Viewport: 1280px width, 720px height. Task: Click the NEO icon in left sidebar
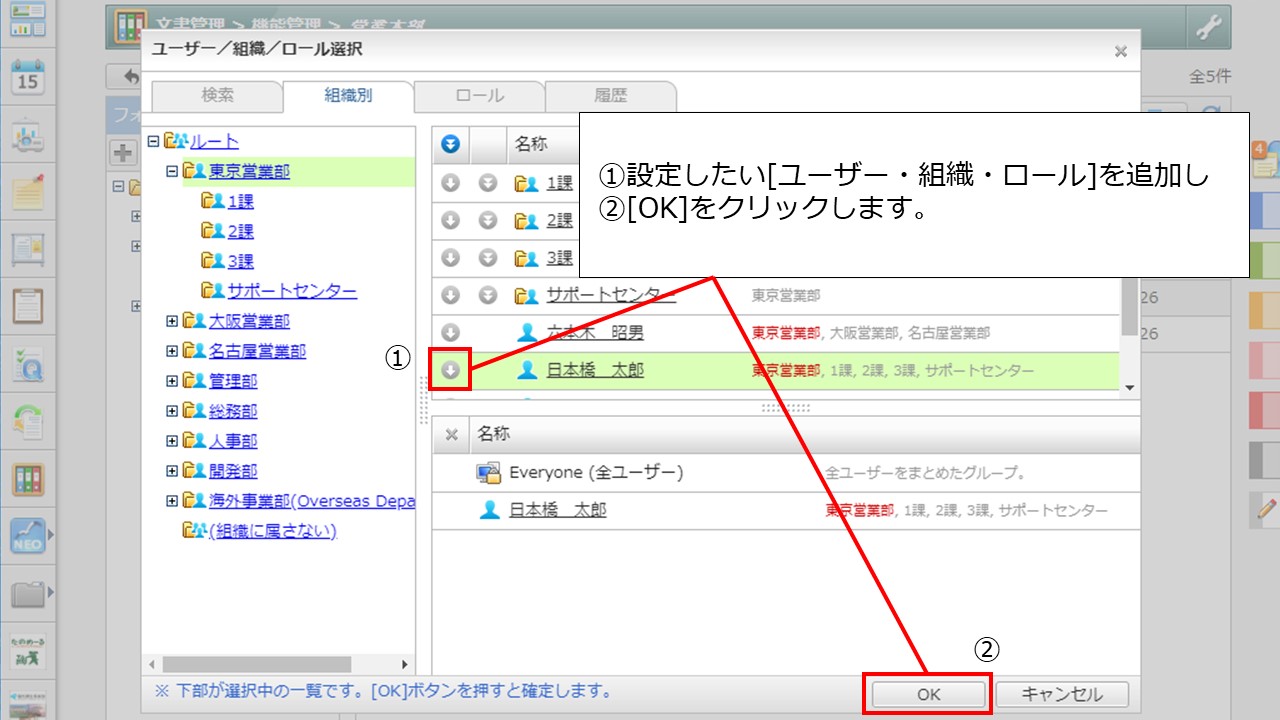pyautogui.click(x=27, y=537)
